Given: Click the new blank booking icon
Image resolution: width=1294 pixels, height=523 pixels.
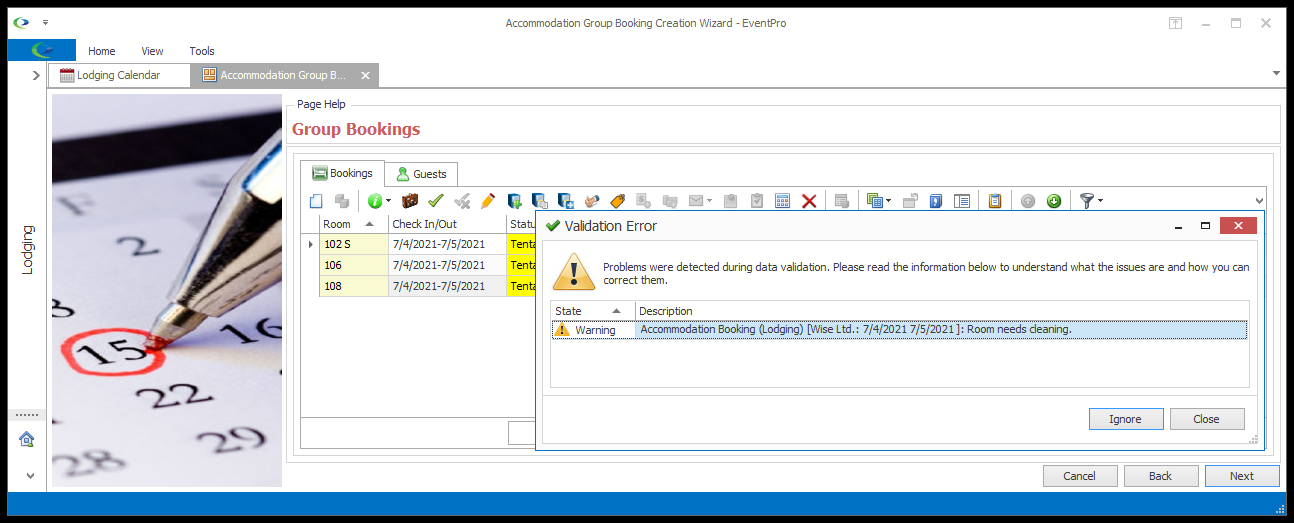Looking at the screenshot, I should pyautogui.click(x=316, y=201).
